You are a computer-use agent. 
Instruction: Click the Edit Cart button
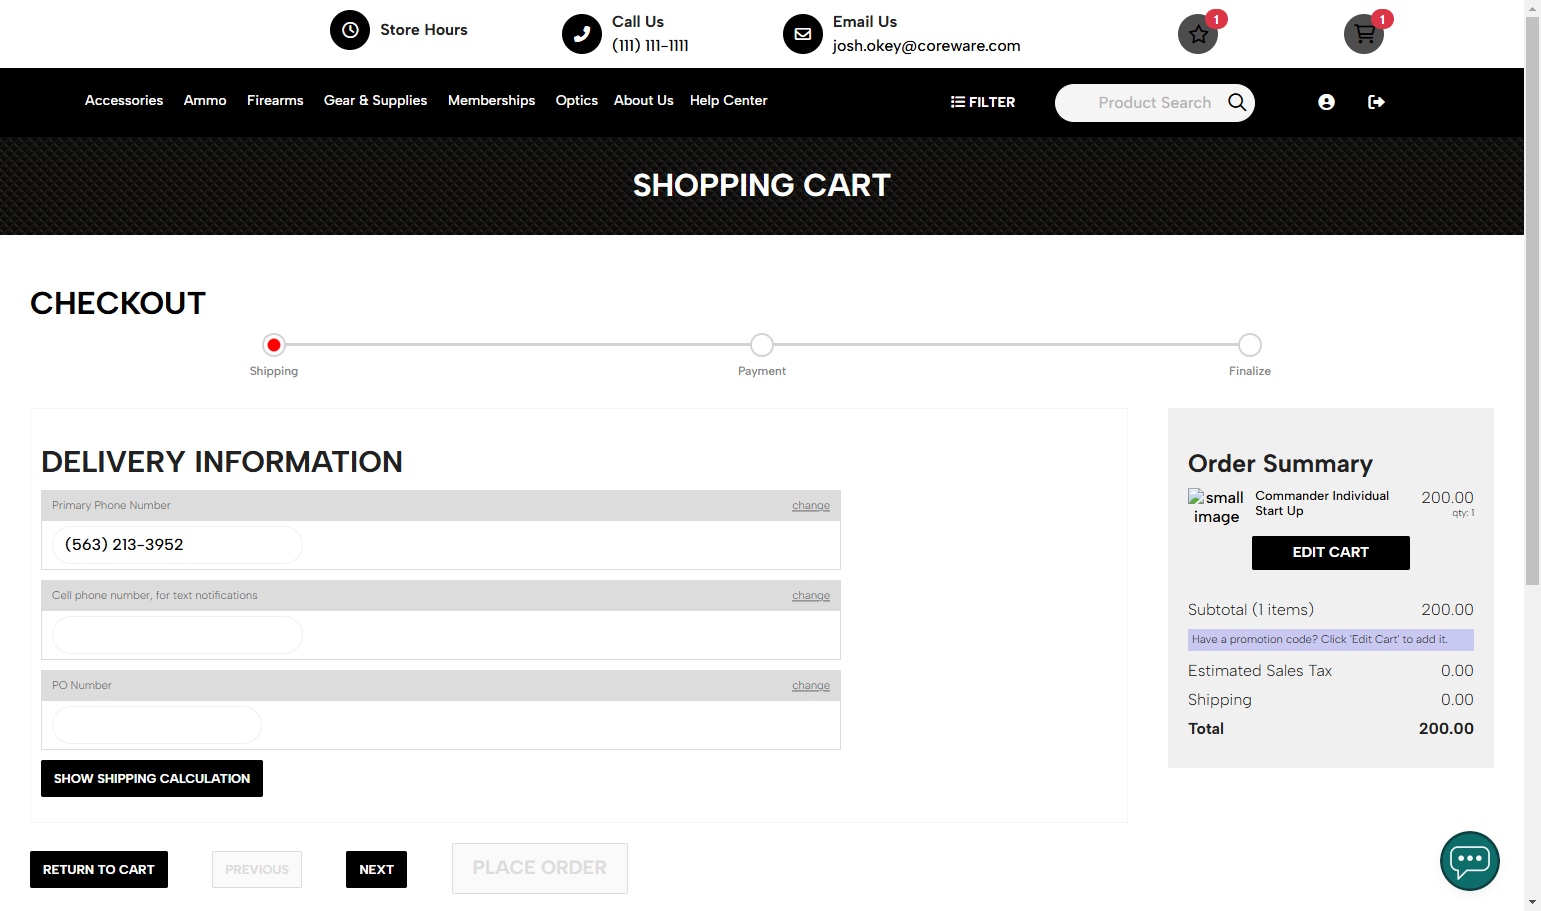coord(1331,553)
